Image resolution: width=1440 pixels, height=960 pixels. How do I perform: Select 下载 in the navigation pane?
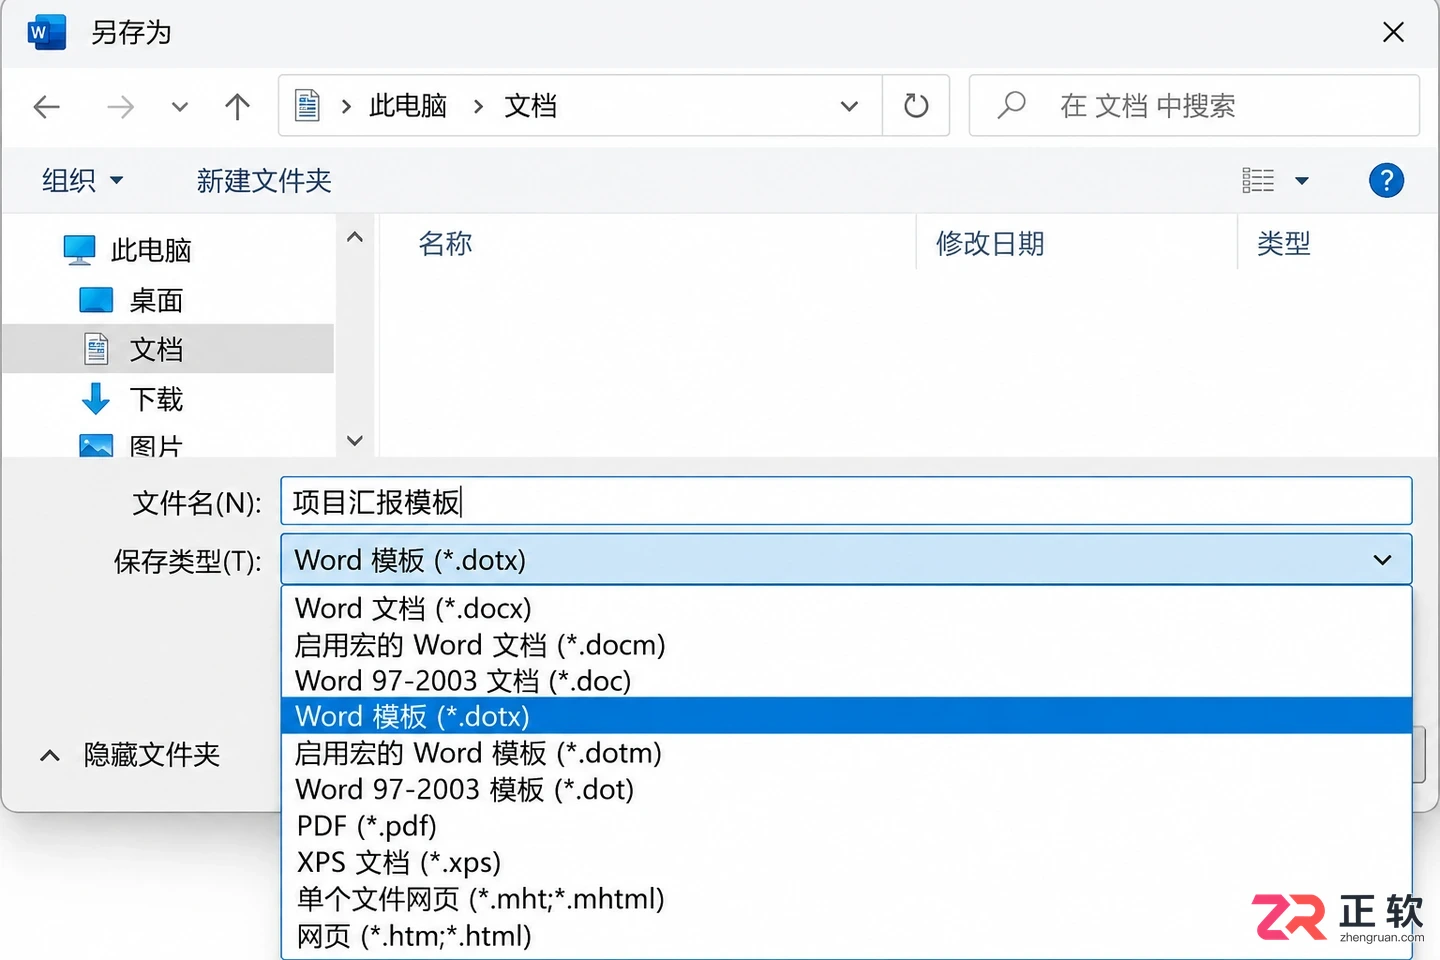[x=131, y=399]
